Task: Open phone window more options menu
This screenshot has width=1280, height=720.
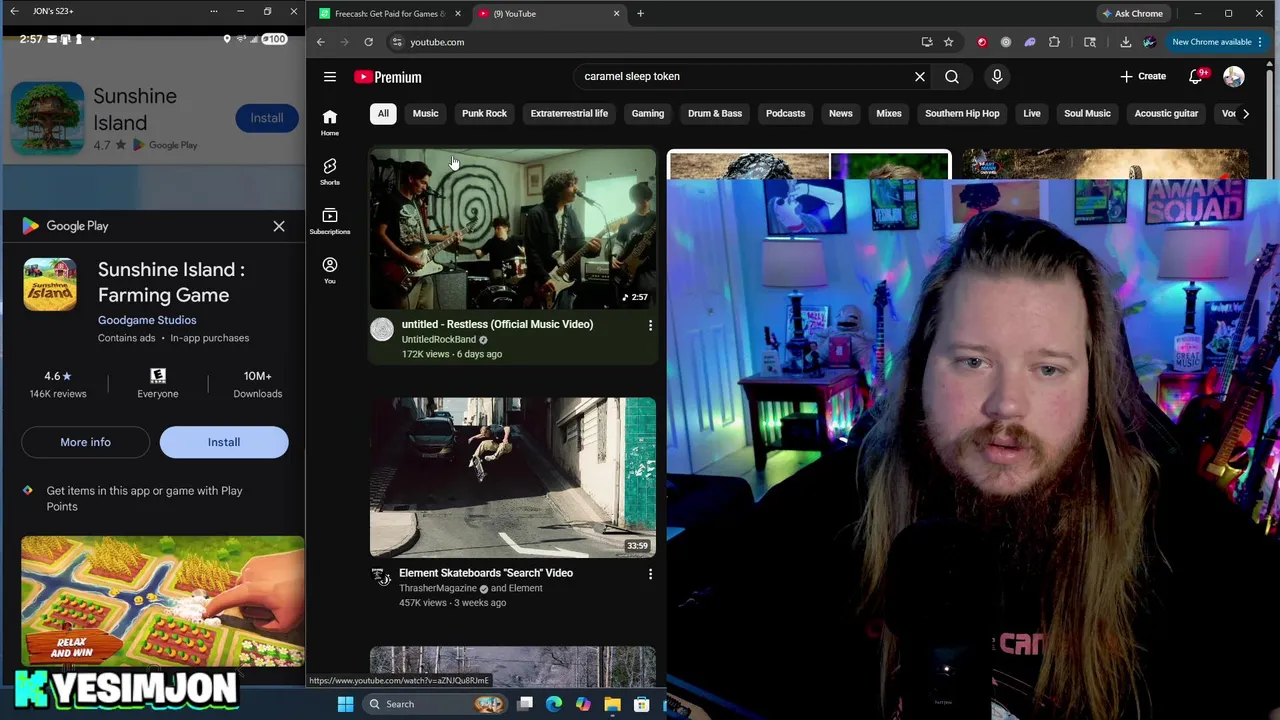Action: click(213, 11)
